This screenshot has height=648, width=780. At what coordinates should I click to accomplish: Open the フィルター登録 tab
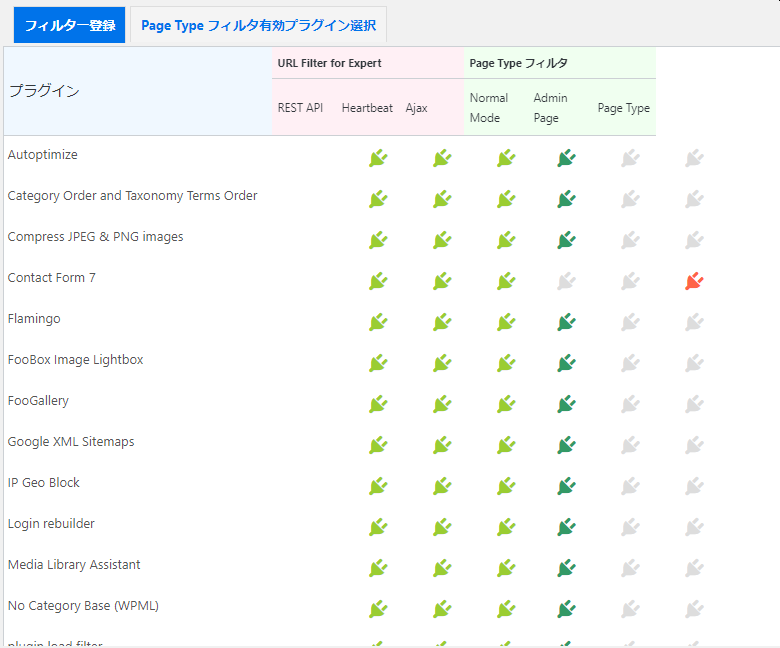pos(69,25)
